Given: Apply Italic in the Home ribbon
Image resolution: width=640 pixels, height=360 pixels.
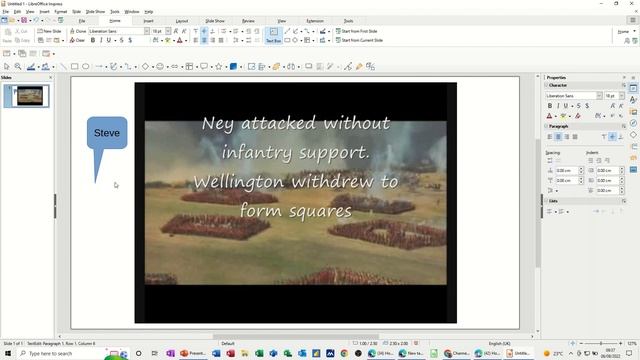Looking at the screenshot, I should (x=101, y=40).
